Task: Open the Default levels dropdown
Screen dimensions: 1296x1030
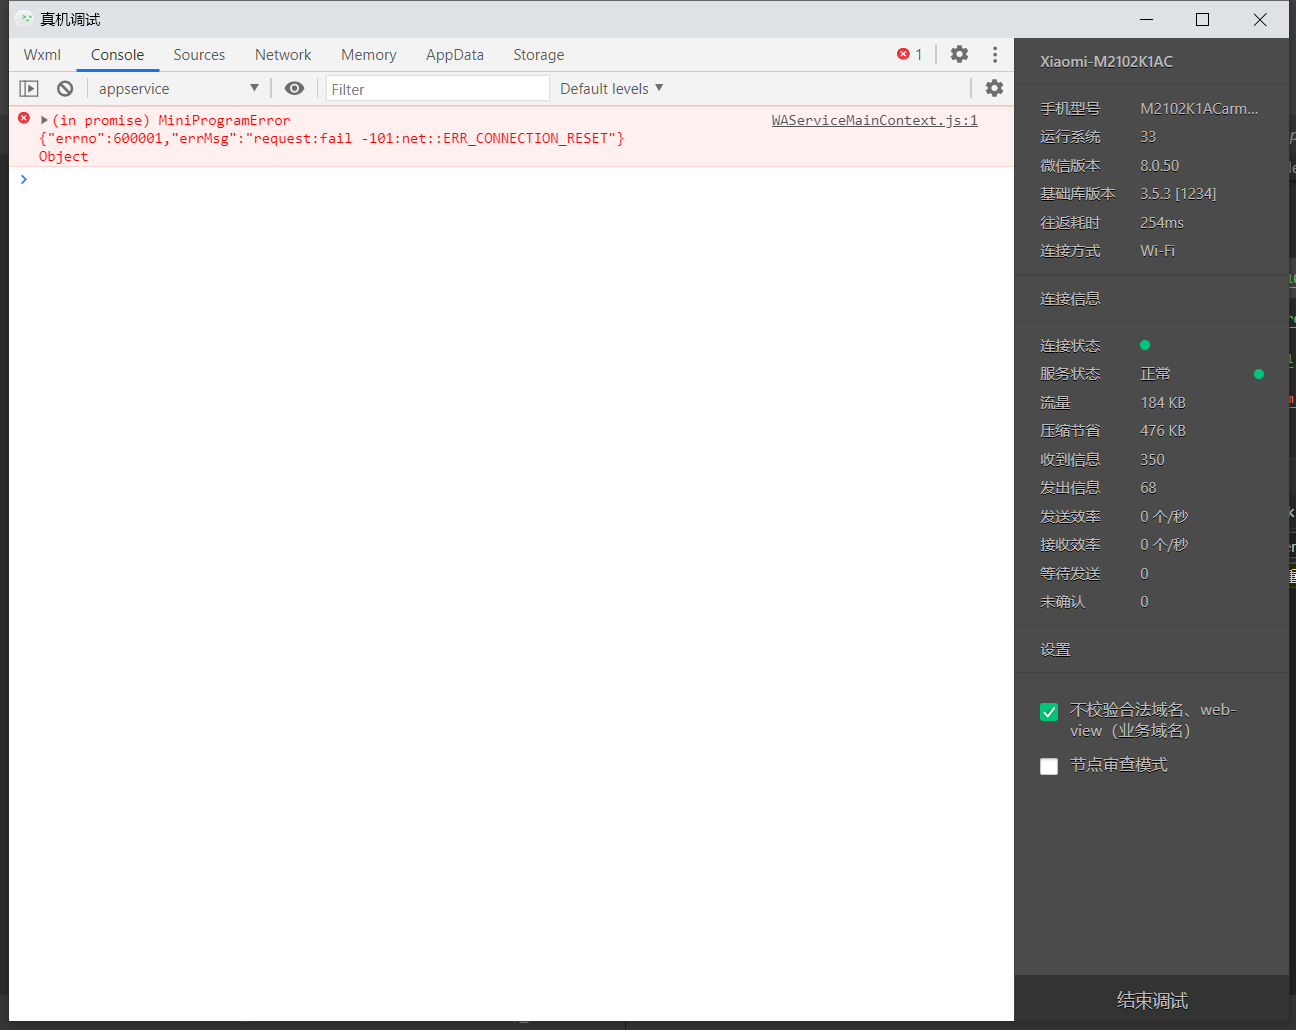Action: (611, 89)
